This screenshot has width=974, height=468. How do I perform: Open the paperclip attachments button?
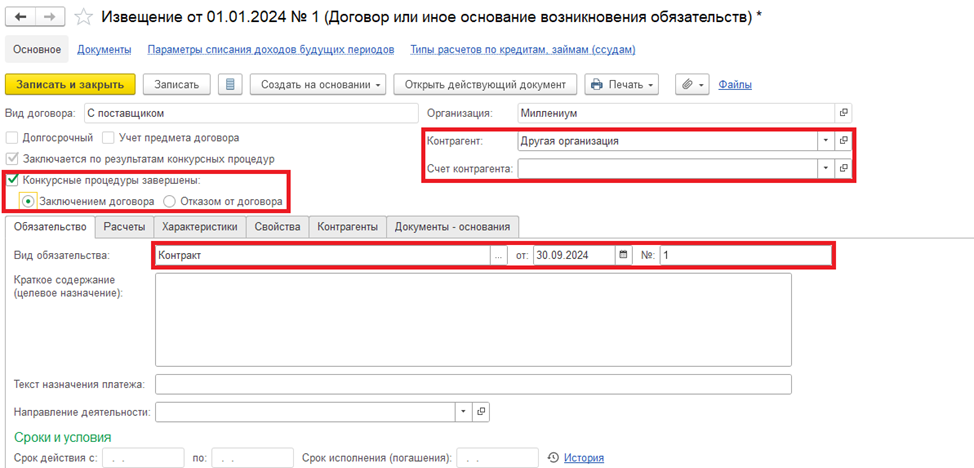coord(692,85)
